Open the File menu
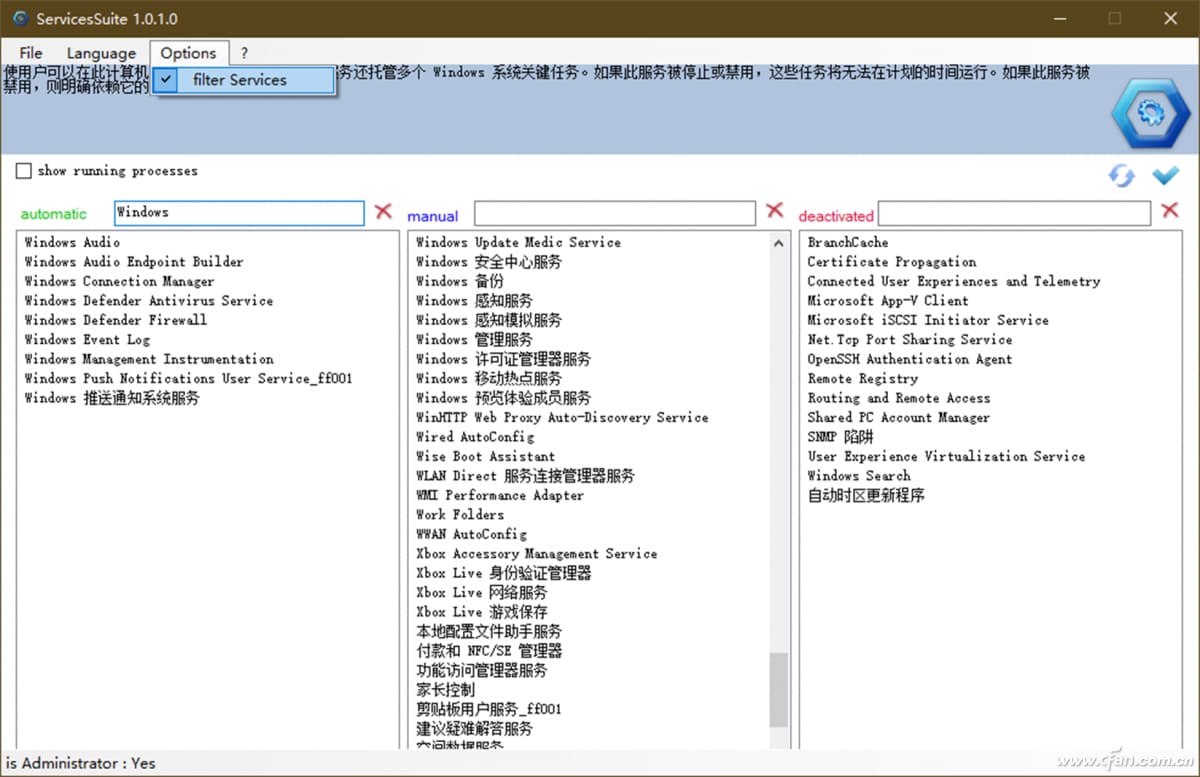 (x=31, y=53)
